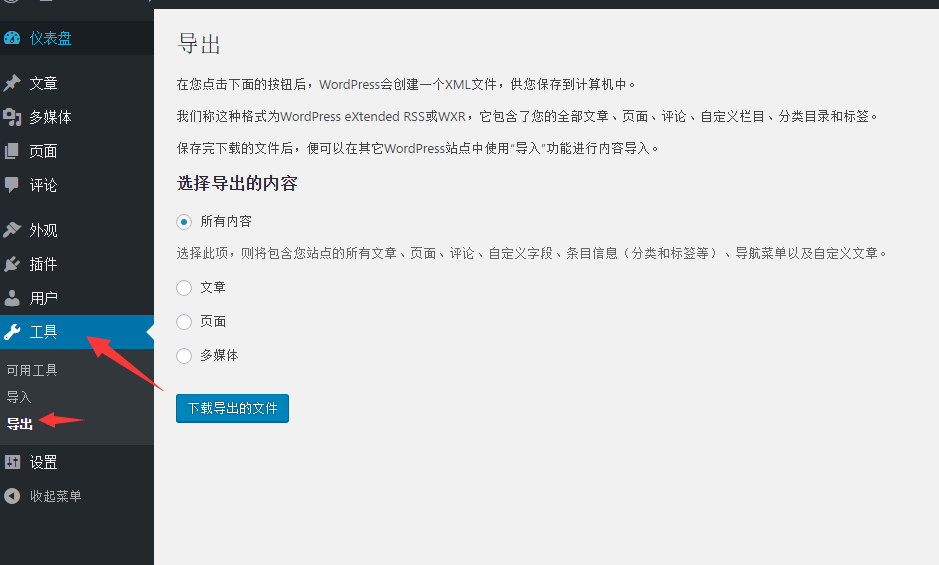Viewport: 939px width, 565px height.
Task: Select the 多媒体 radio option
Action: [x=184, y=356]
